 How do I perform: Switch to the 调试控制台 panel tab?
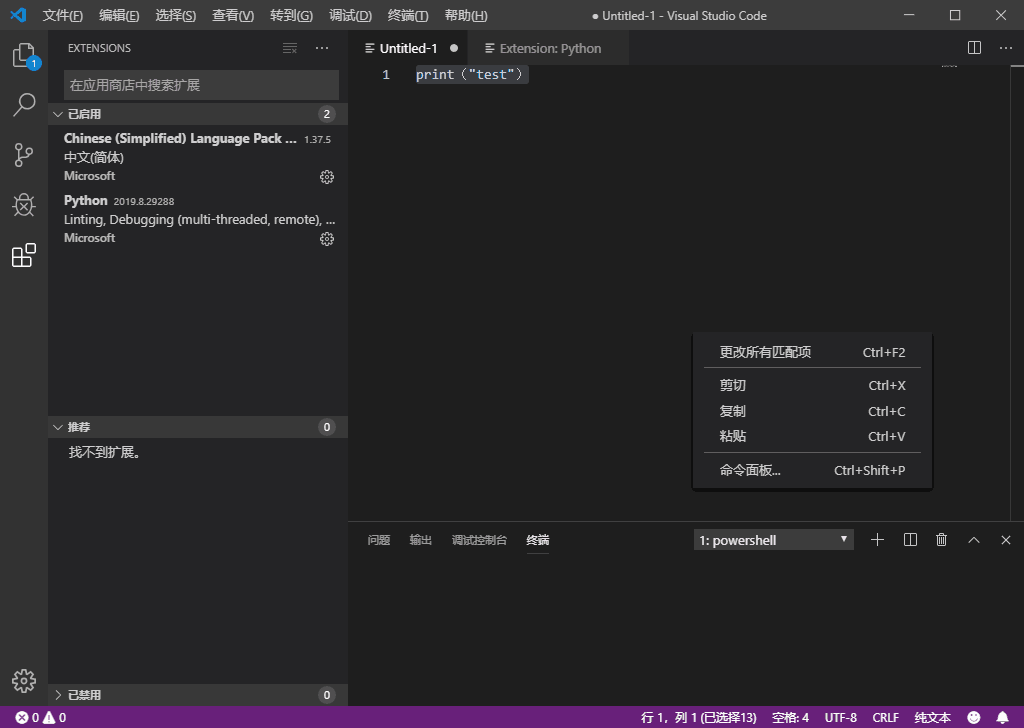click(x=479, y=540)
